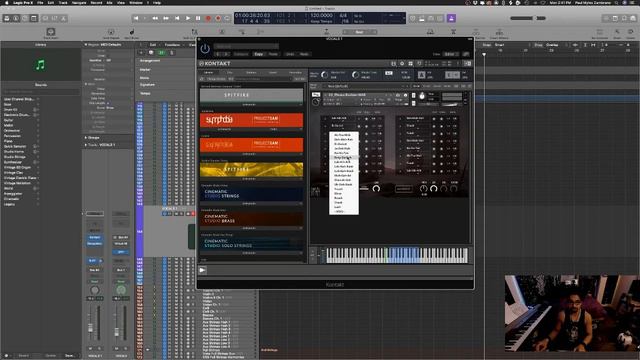Click the add track plus button

point(141,53)
